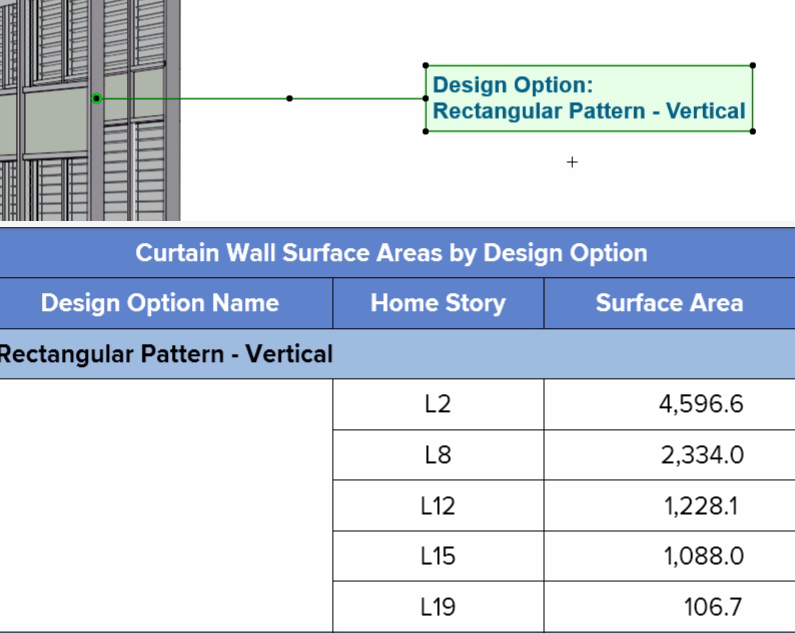Click the 2,334.0 surface area value

[701, 455]
